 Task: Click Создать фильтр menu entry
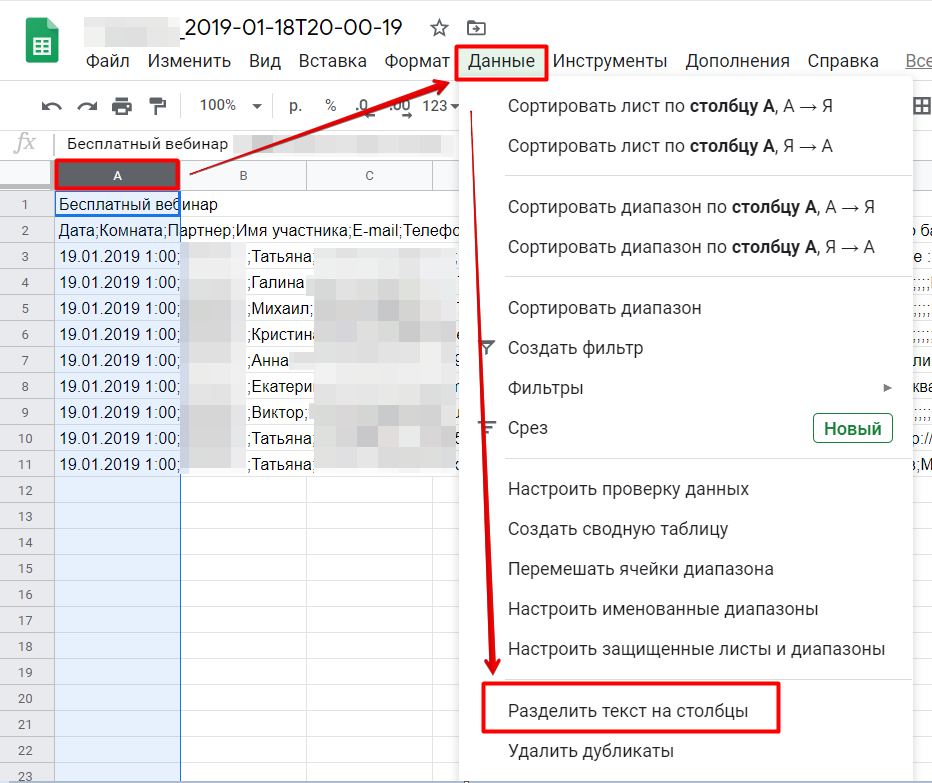(x=575, y=348)
